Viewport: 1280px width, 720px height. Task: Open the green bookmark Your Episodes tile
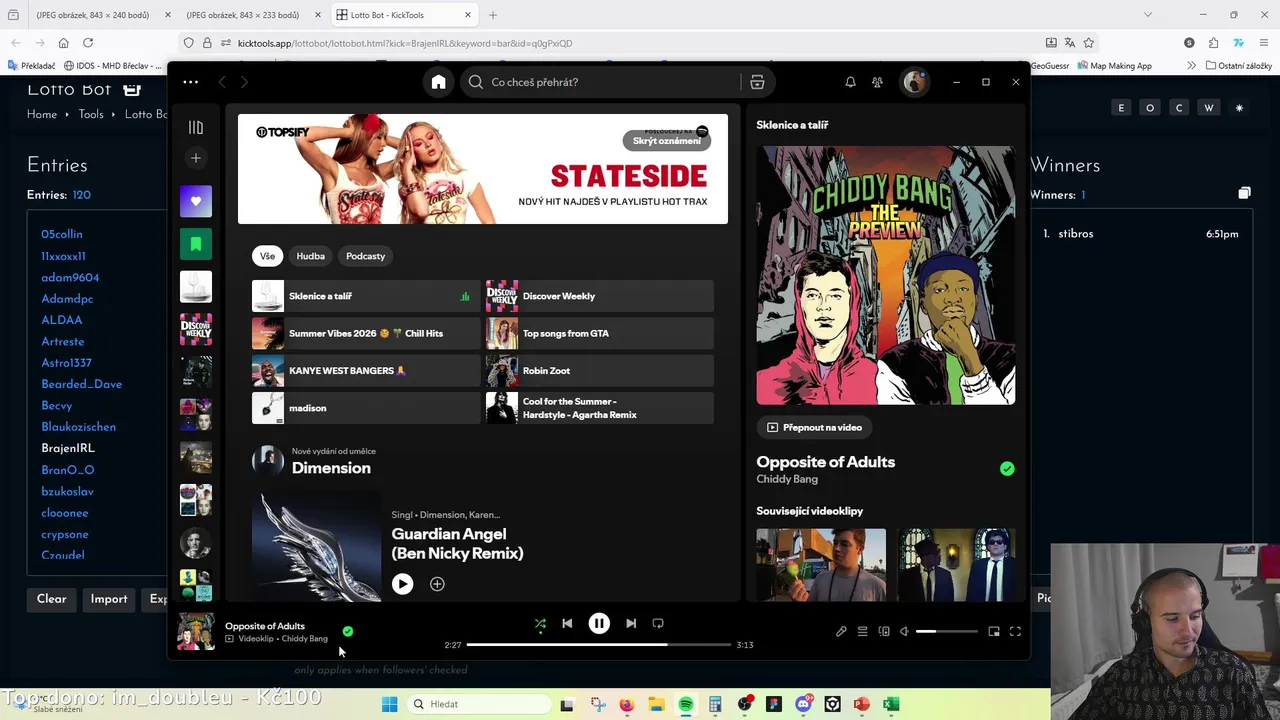coord(196,244)
